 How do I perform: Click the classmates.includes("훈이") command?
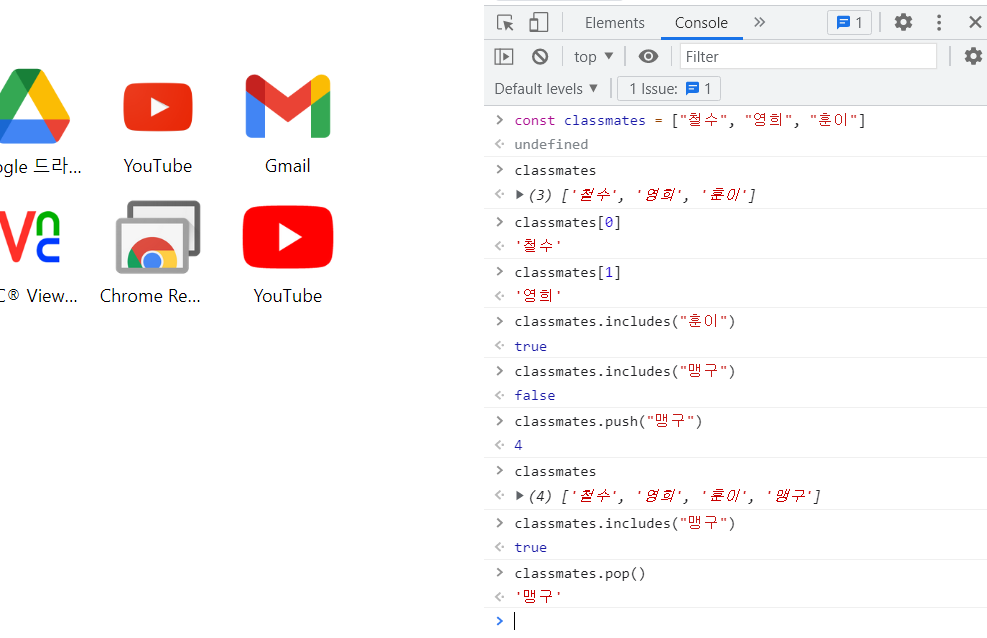624,322
